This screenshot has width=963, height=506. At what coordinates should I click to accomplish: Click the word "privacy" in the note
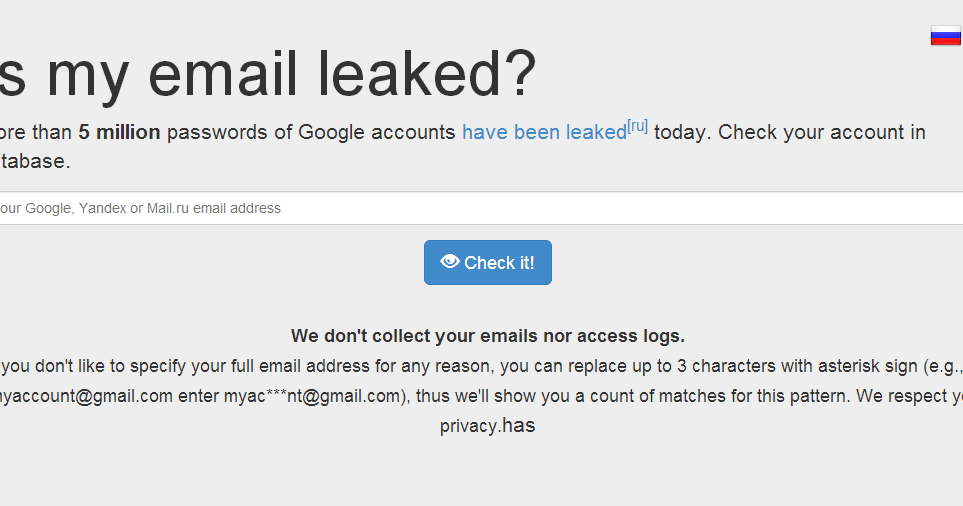tap(469, 426)
